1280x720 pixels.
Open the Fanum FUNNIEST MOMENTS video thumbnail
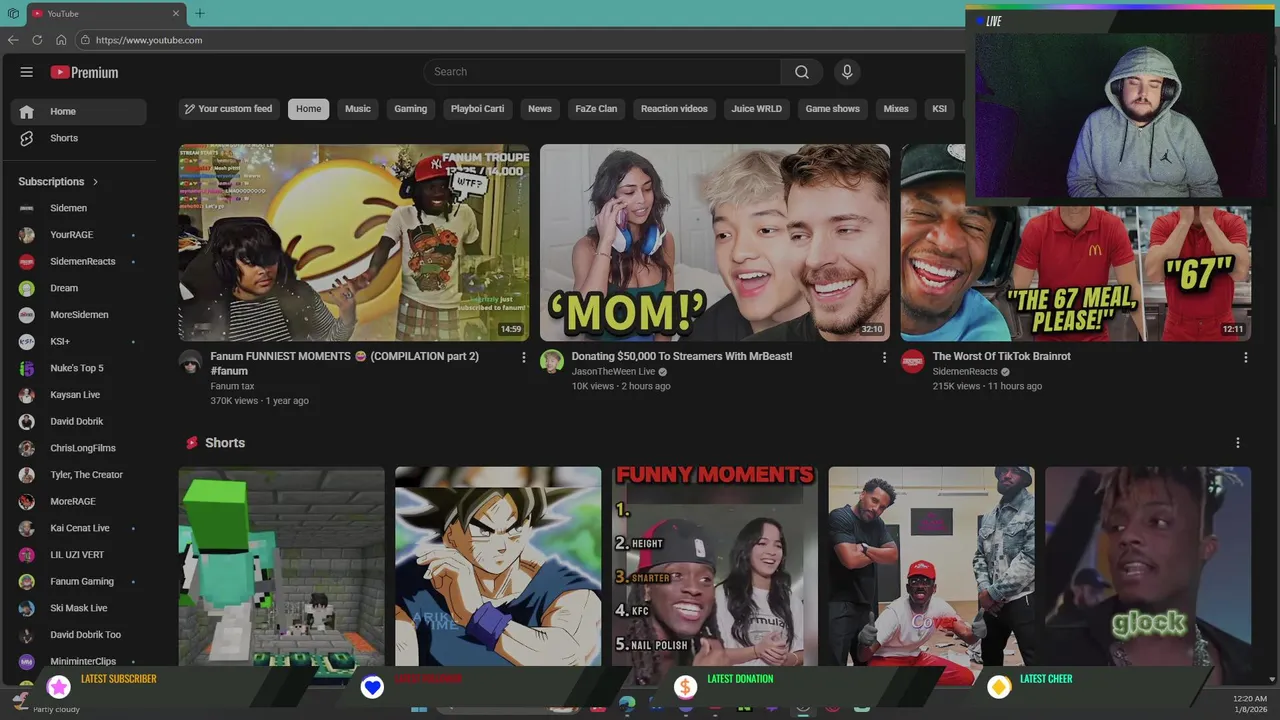click(x=354, y=243)
